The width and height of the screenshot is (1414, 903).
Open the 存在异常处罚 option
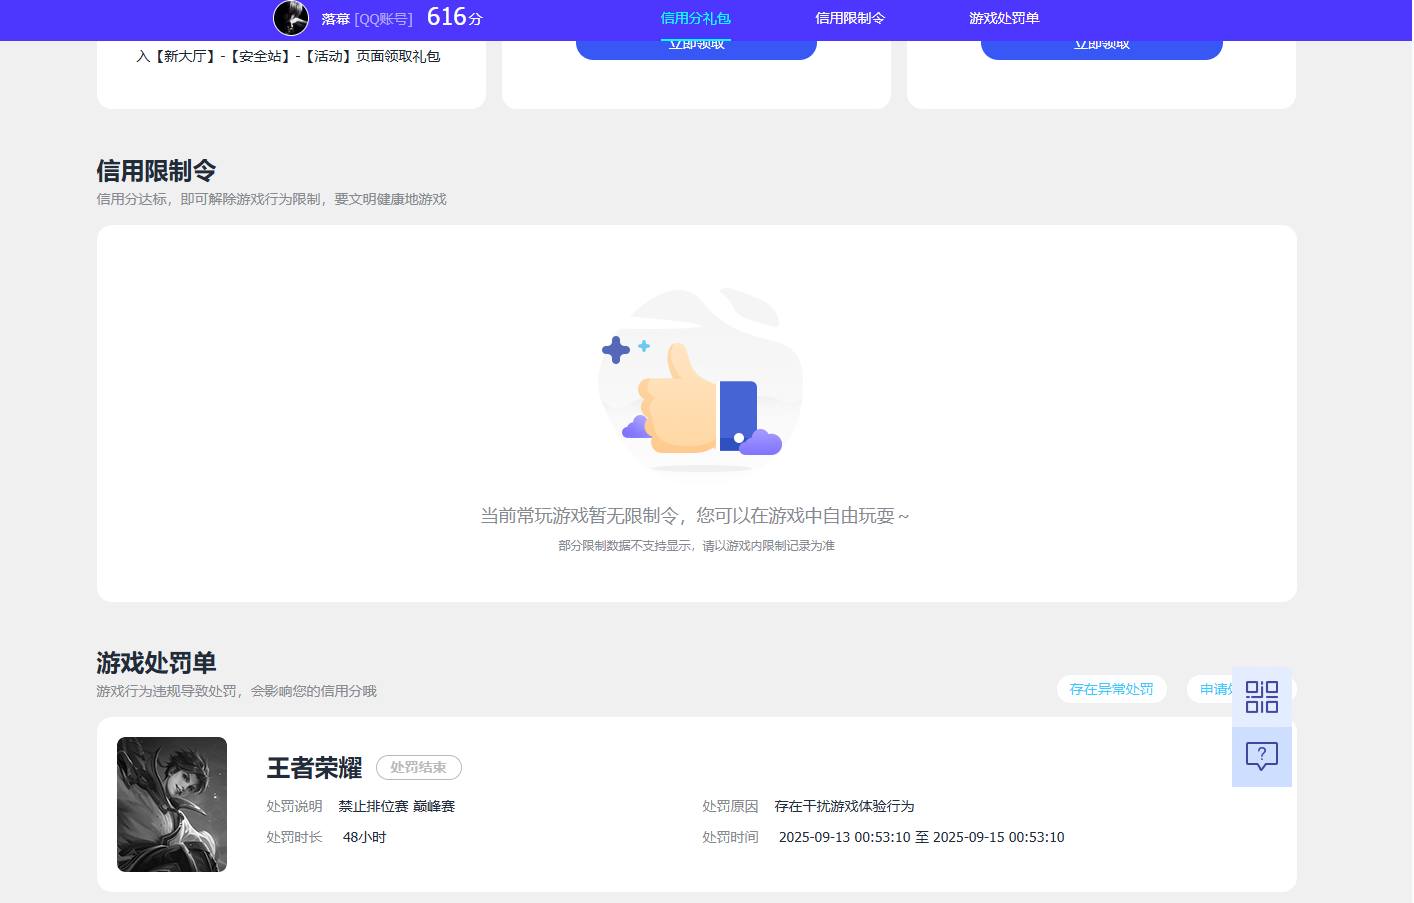click(x=1111, y=689)
